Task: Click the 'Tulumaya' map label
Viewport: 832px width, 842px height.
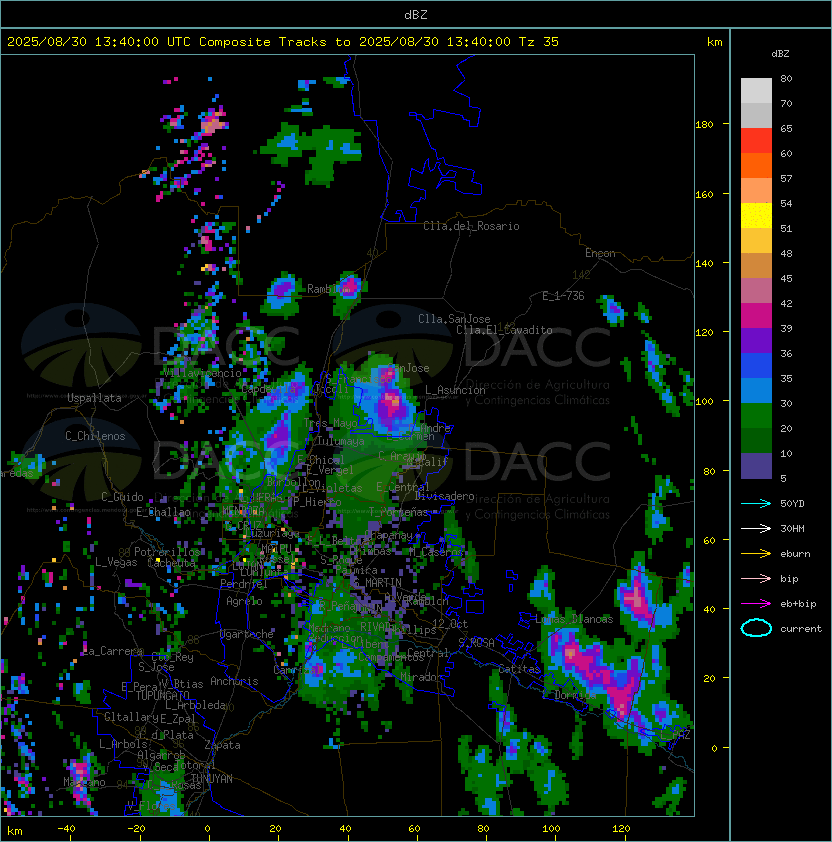Action: pyautogui.click(x=341, y=441)
